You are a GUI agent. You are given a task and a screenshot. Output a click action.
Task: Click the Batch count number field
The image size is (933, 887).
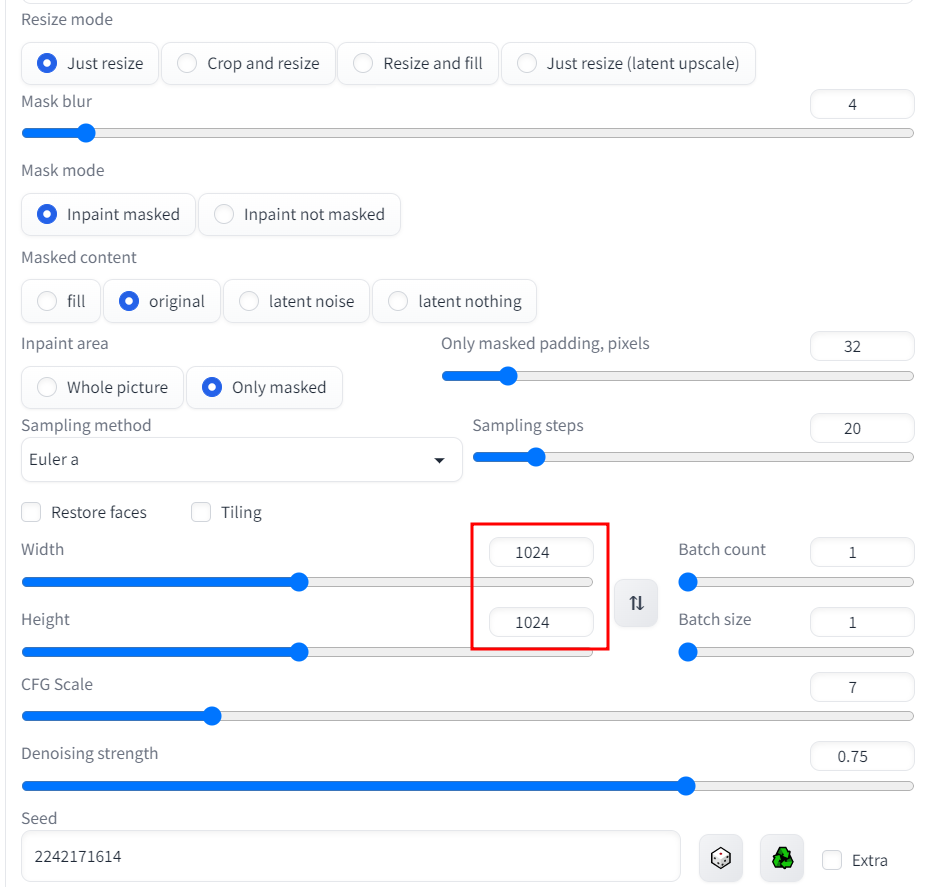pos(862,553)
